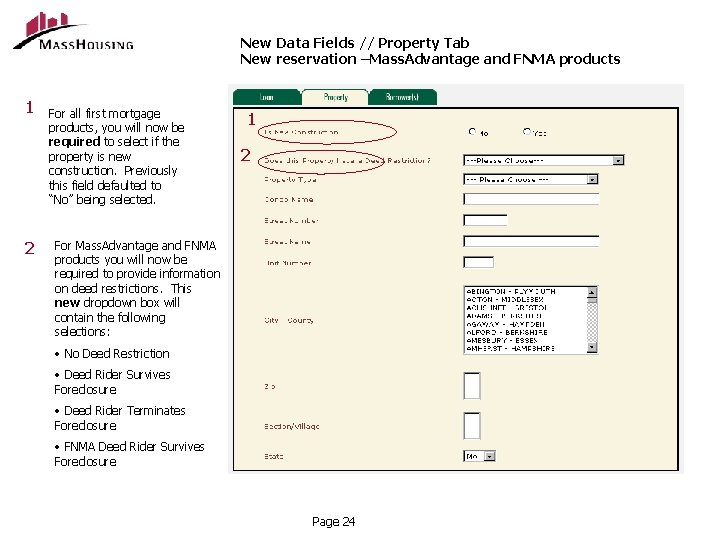Focus the Condo Name input field
Screen dimensions: 720x540
[531, 199]
